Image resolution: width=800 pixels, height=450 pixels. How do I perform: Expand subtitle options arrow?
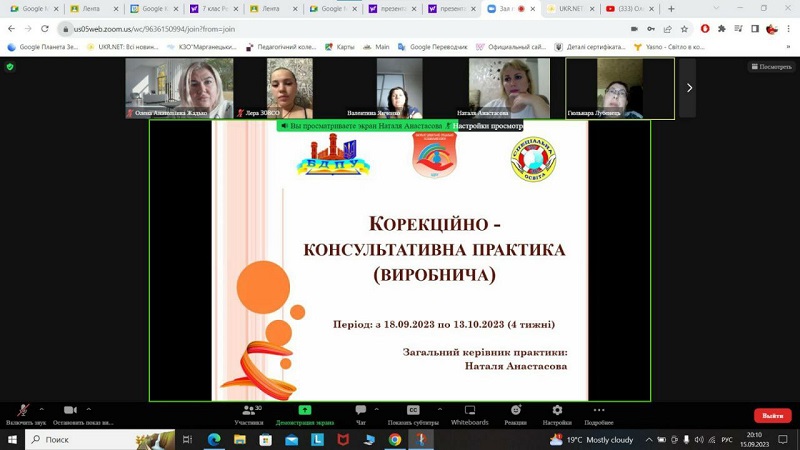440,409
